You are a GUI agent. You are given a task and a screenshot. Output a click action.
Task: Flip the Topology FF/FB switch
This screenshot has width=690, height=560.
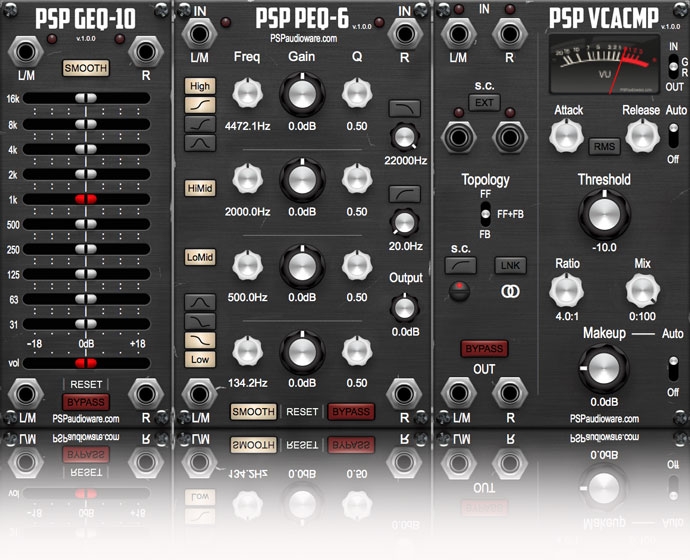point(485,214)
